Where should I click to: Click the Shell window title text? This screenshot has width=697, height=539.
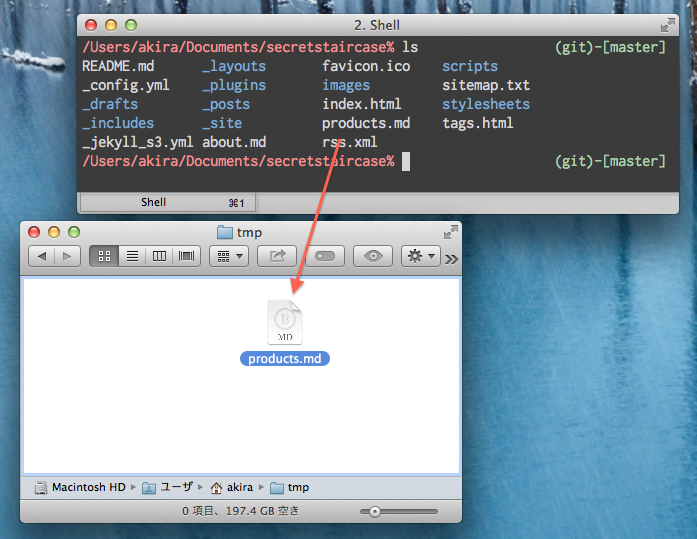pos(377,25)
